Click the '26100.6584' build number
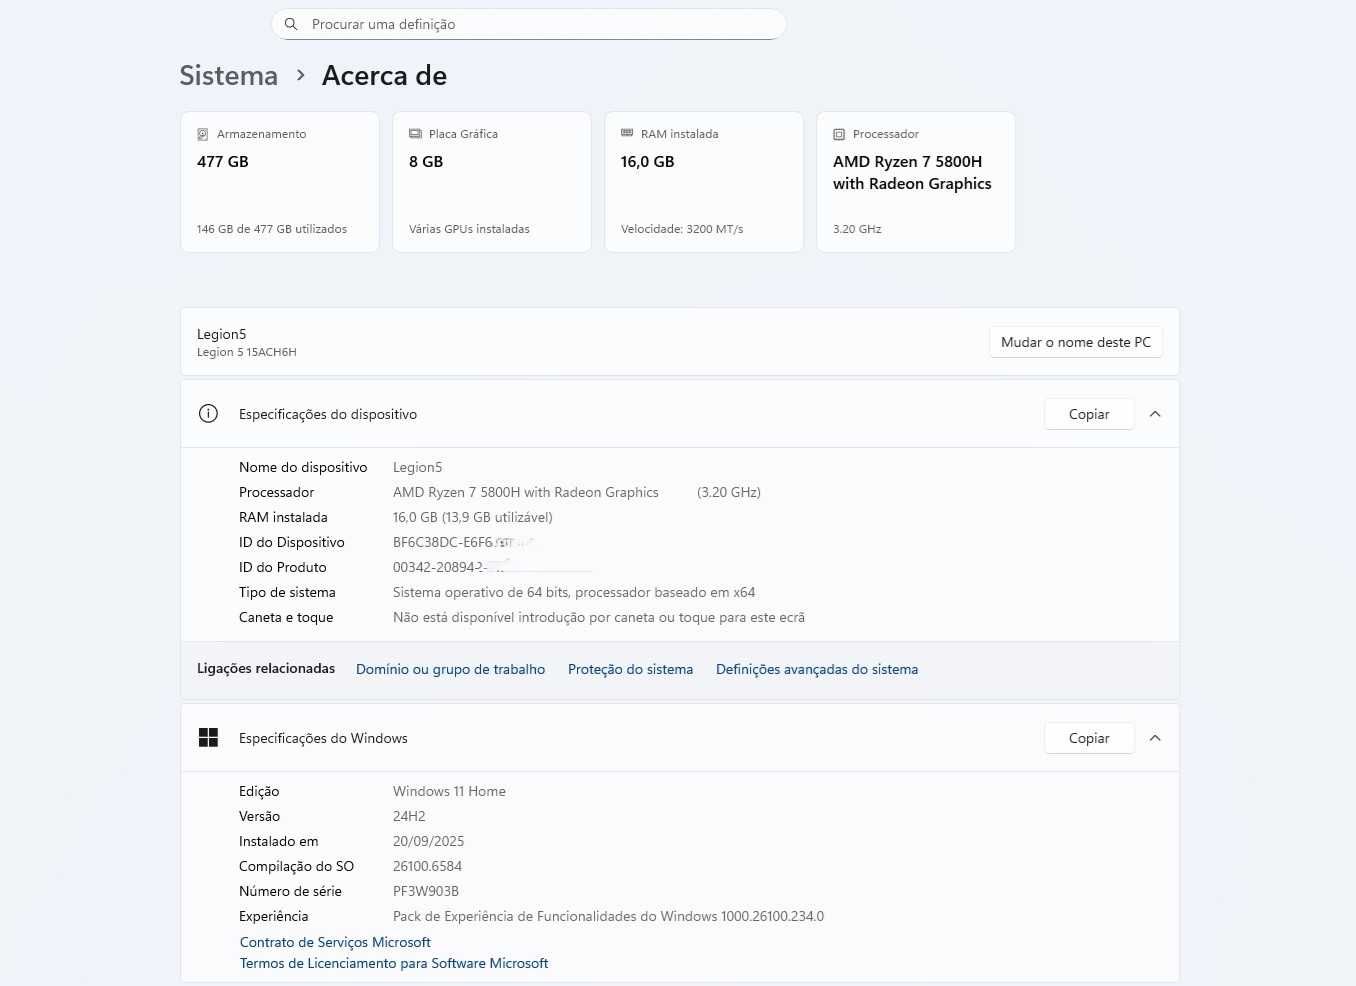The width and height of the screenshot is (1356, 986). 427,866
